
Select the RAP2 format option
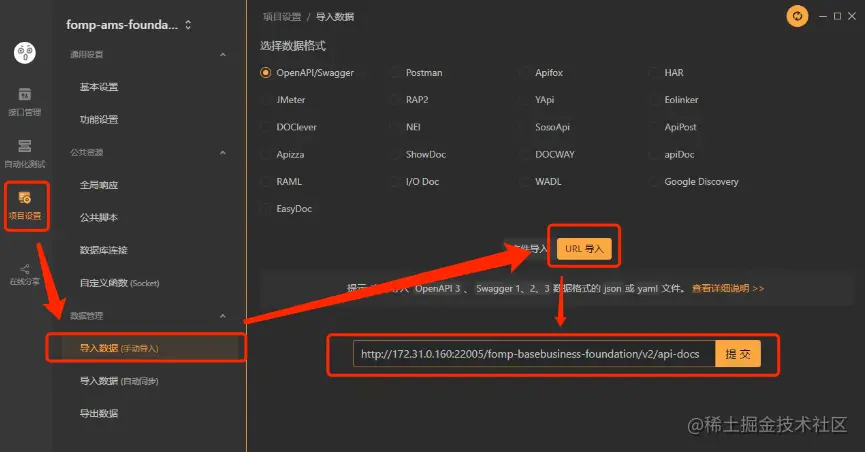pos(409,100)
